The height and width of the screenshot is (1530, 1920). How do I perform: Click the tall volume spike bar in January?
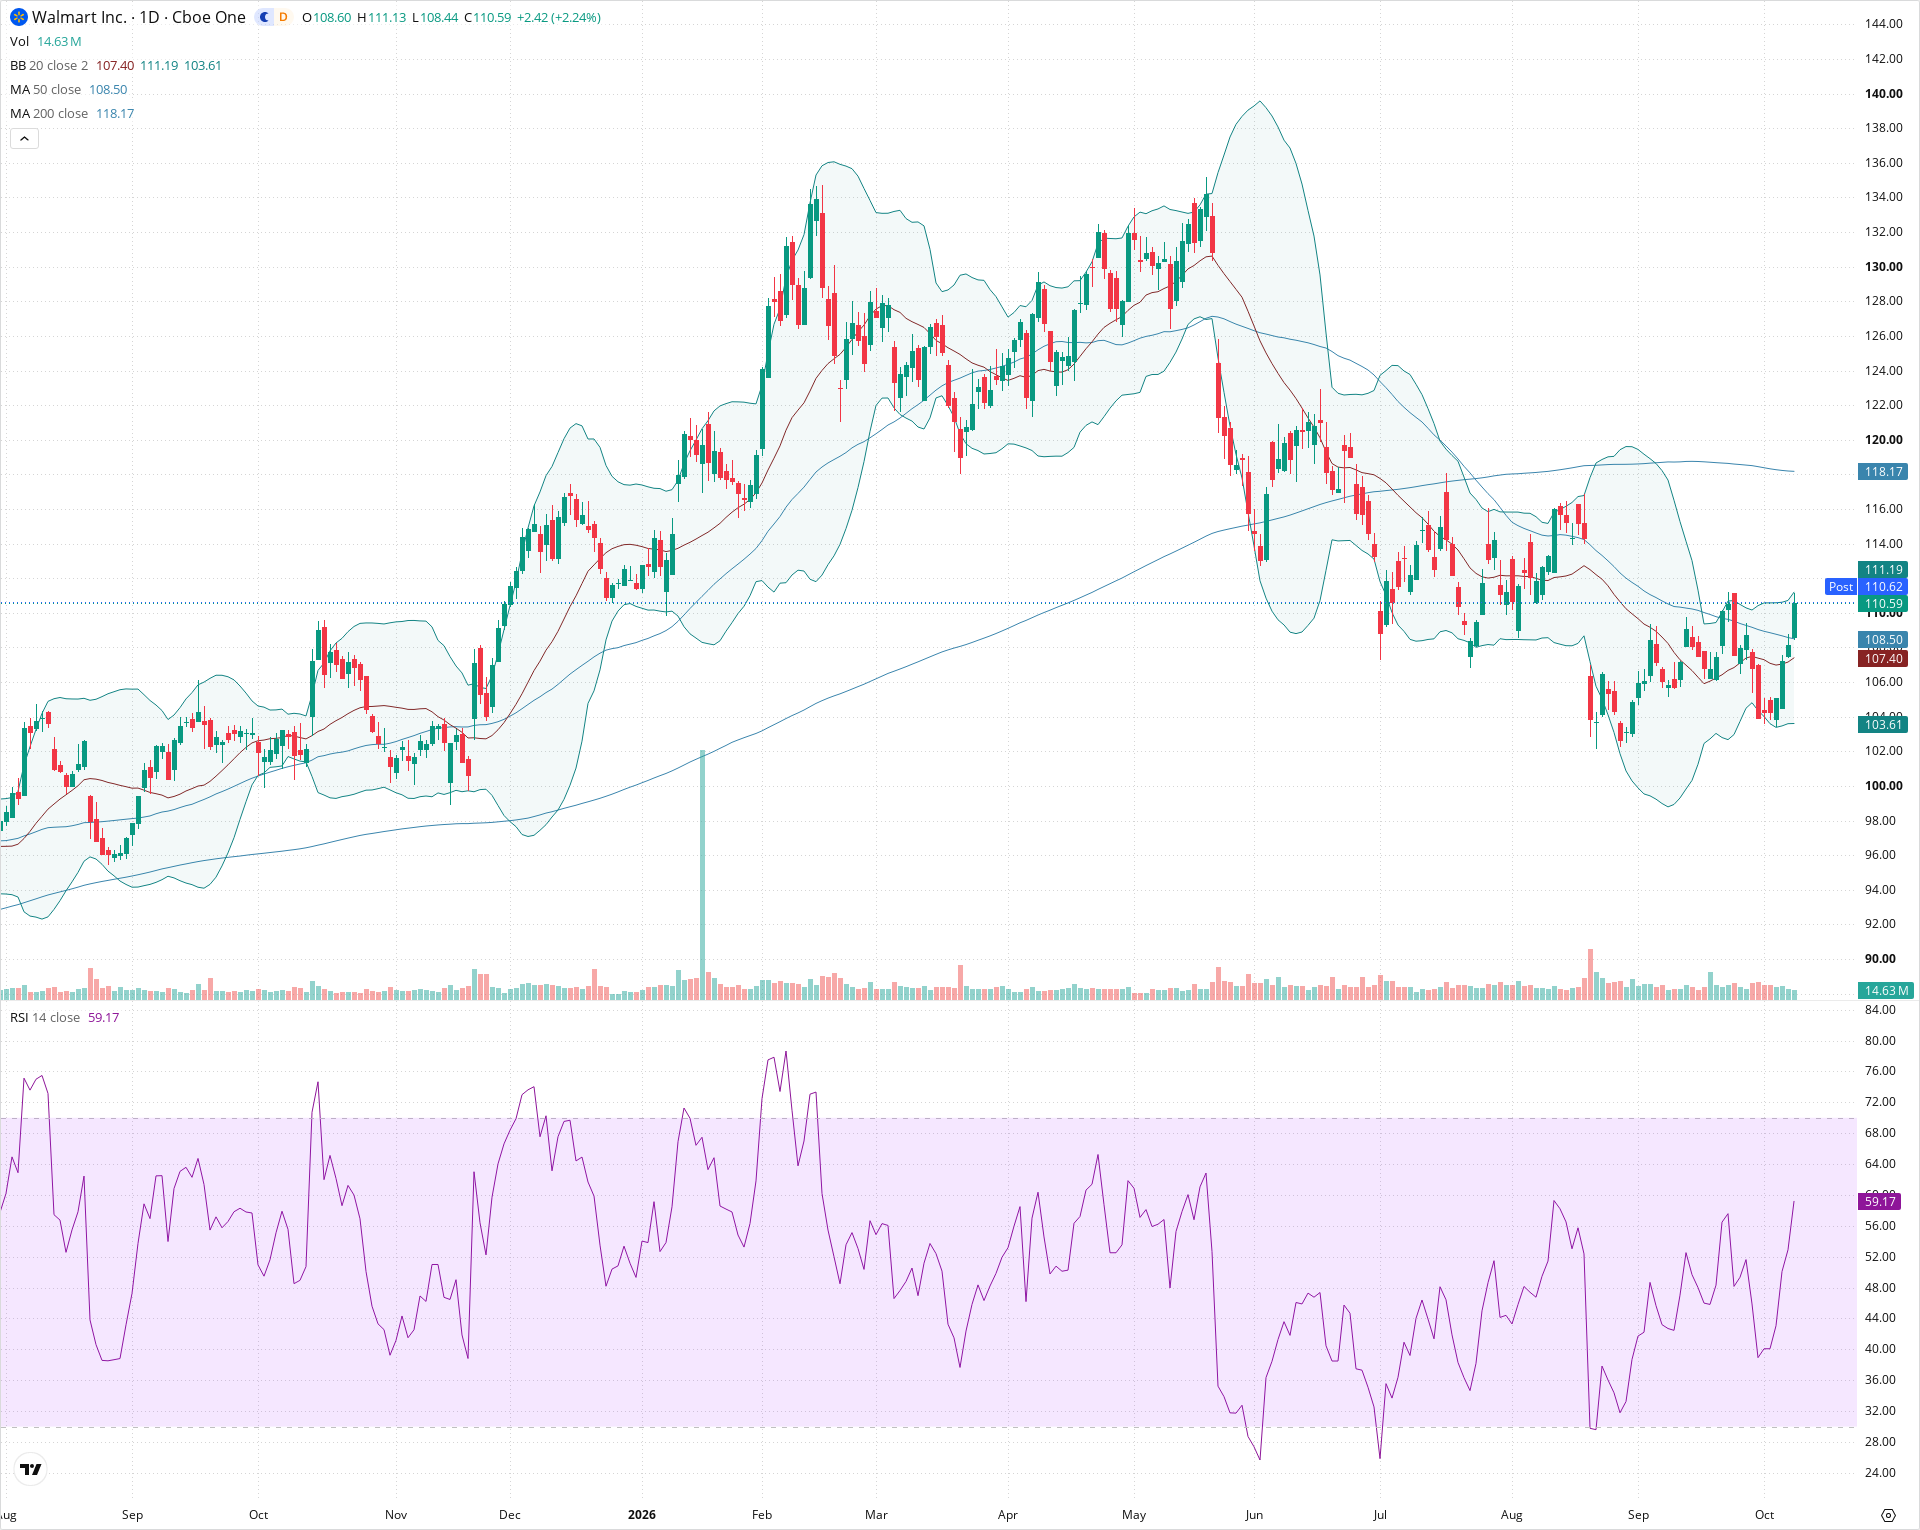coord(702,874)
